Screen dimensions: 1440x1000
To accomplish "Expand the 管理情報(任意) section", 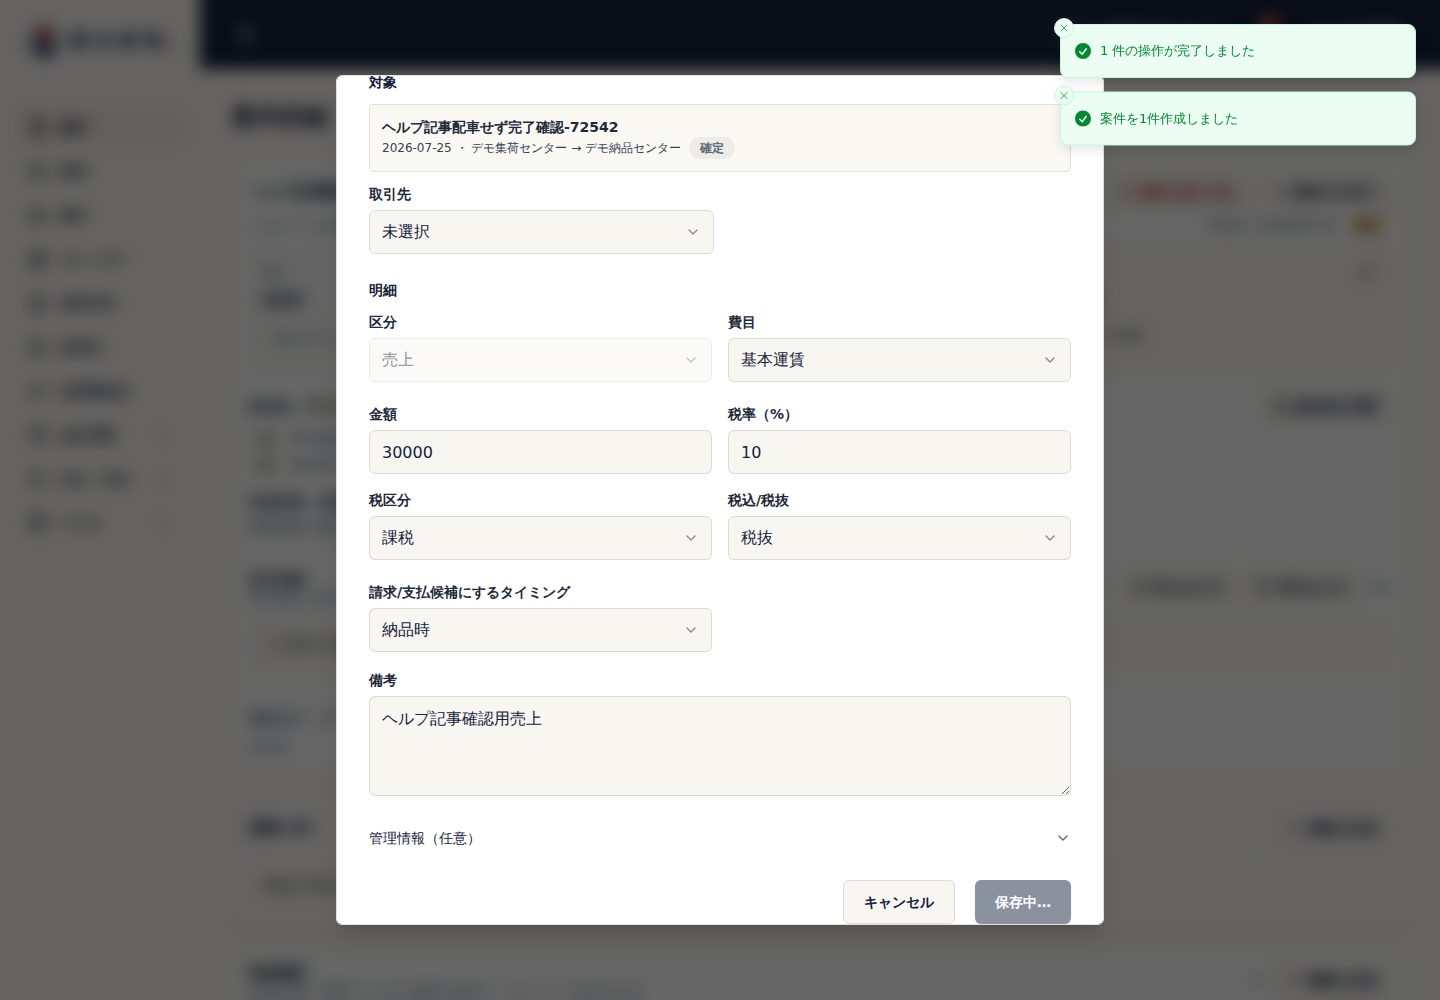I will pos(720,838).
